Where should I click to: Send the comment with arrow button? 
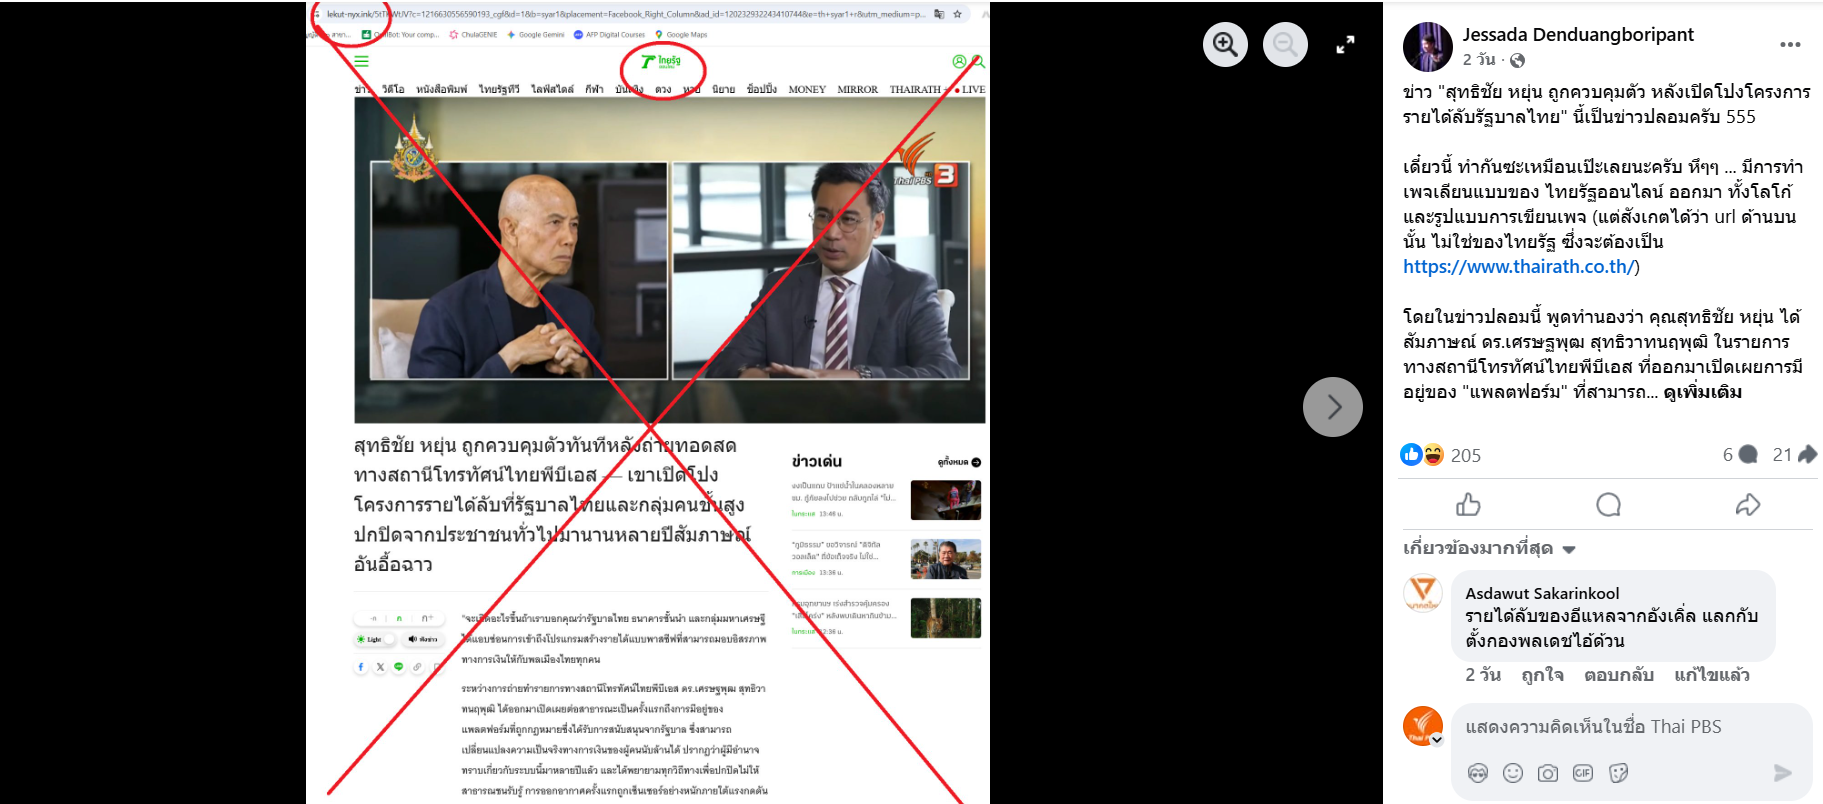pos(1782,773)
